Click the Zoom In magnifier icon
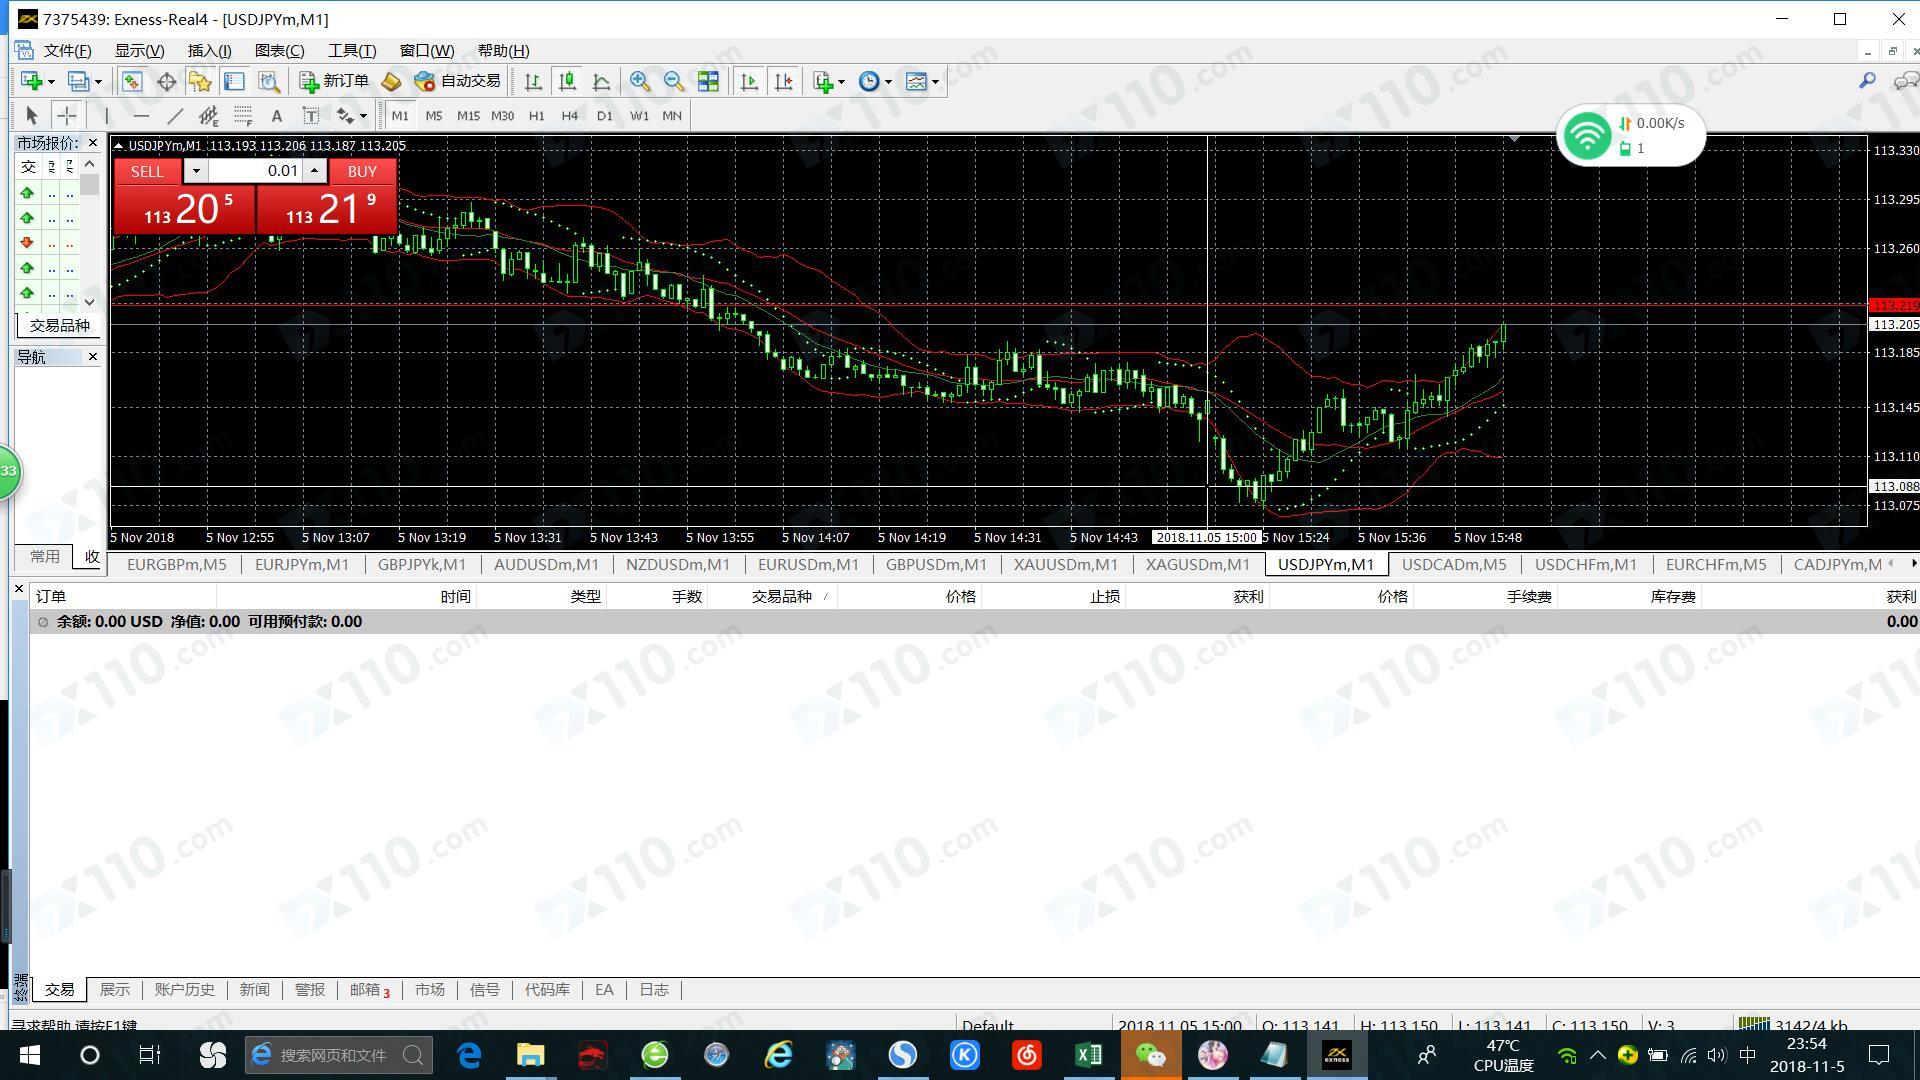 coord(639,82)
